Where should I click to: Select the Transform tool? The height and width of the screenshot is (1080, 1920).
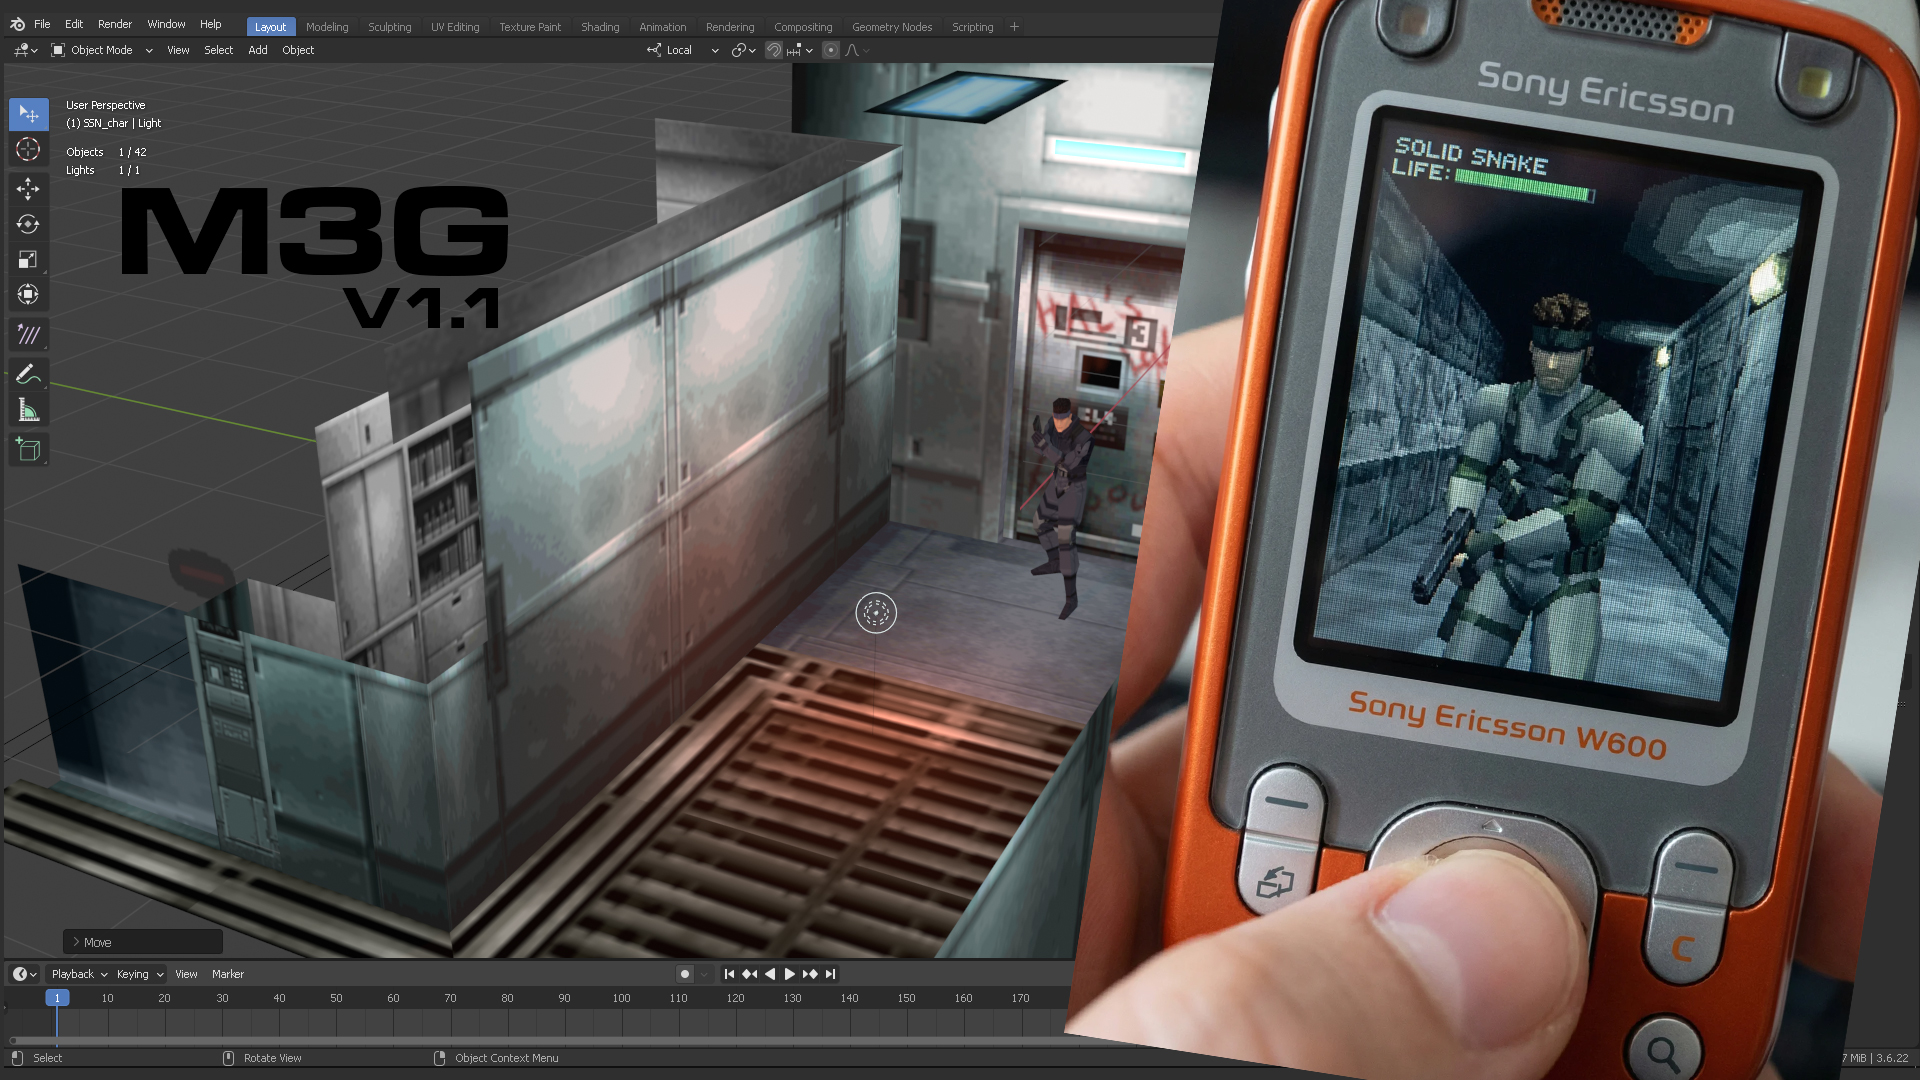click(x=28, y=294)
